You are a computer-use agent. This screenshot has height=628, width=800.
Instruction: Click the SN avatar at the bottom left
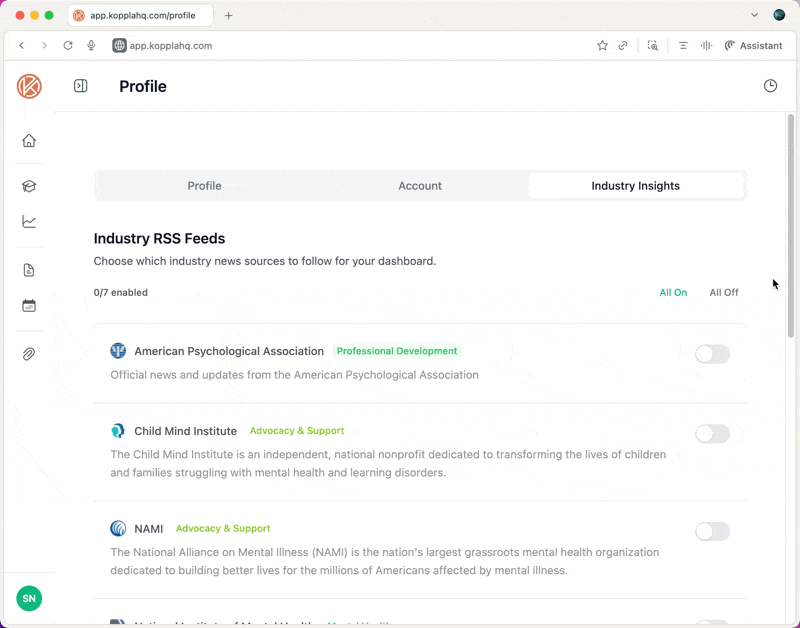click(x=29, y=598)
